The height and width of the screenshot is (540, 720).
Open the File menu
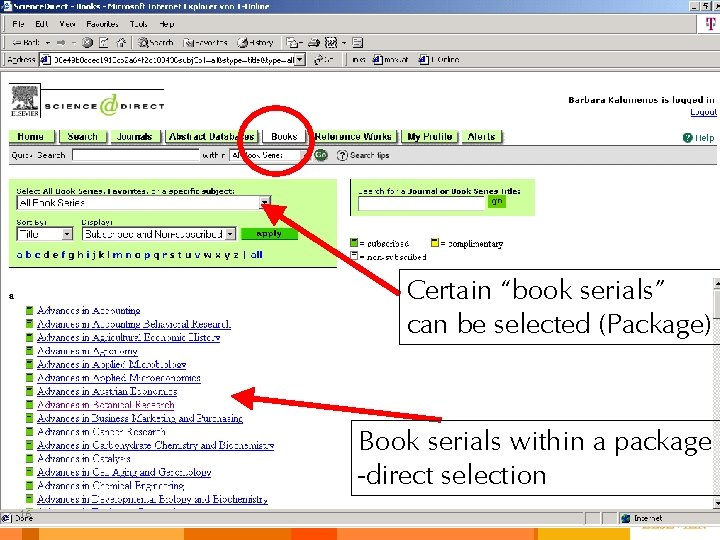[19, 24]
